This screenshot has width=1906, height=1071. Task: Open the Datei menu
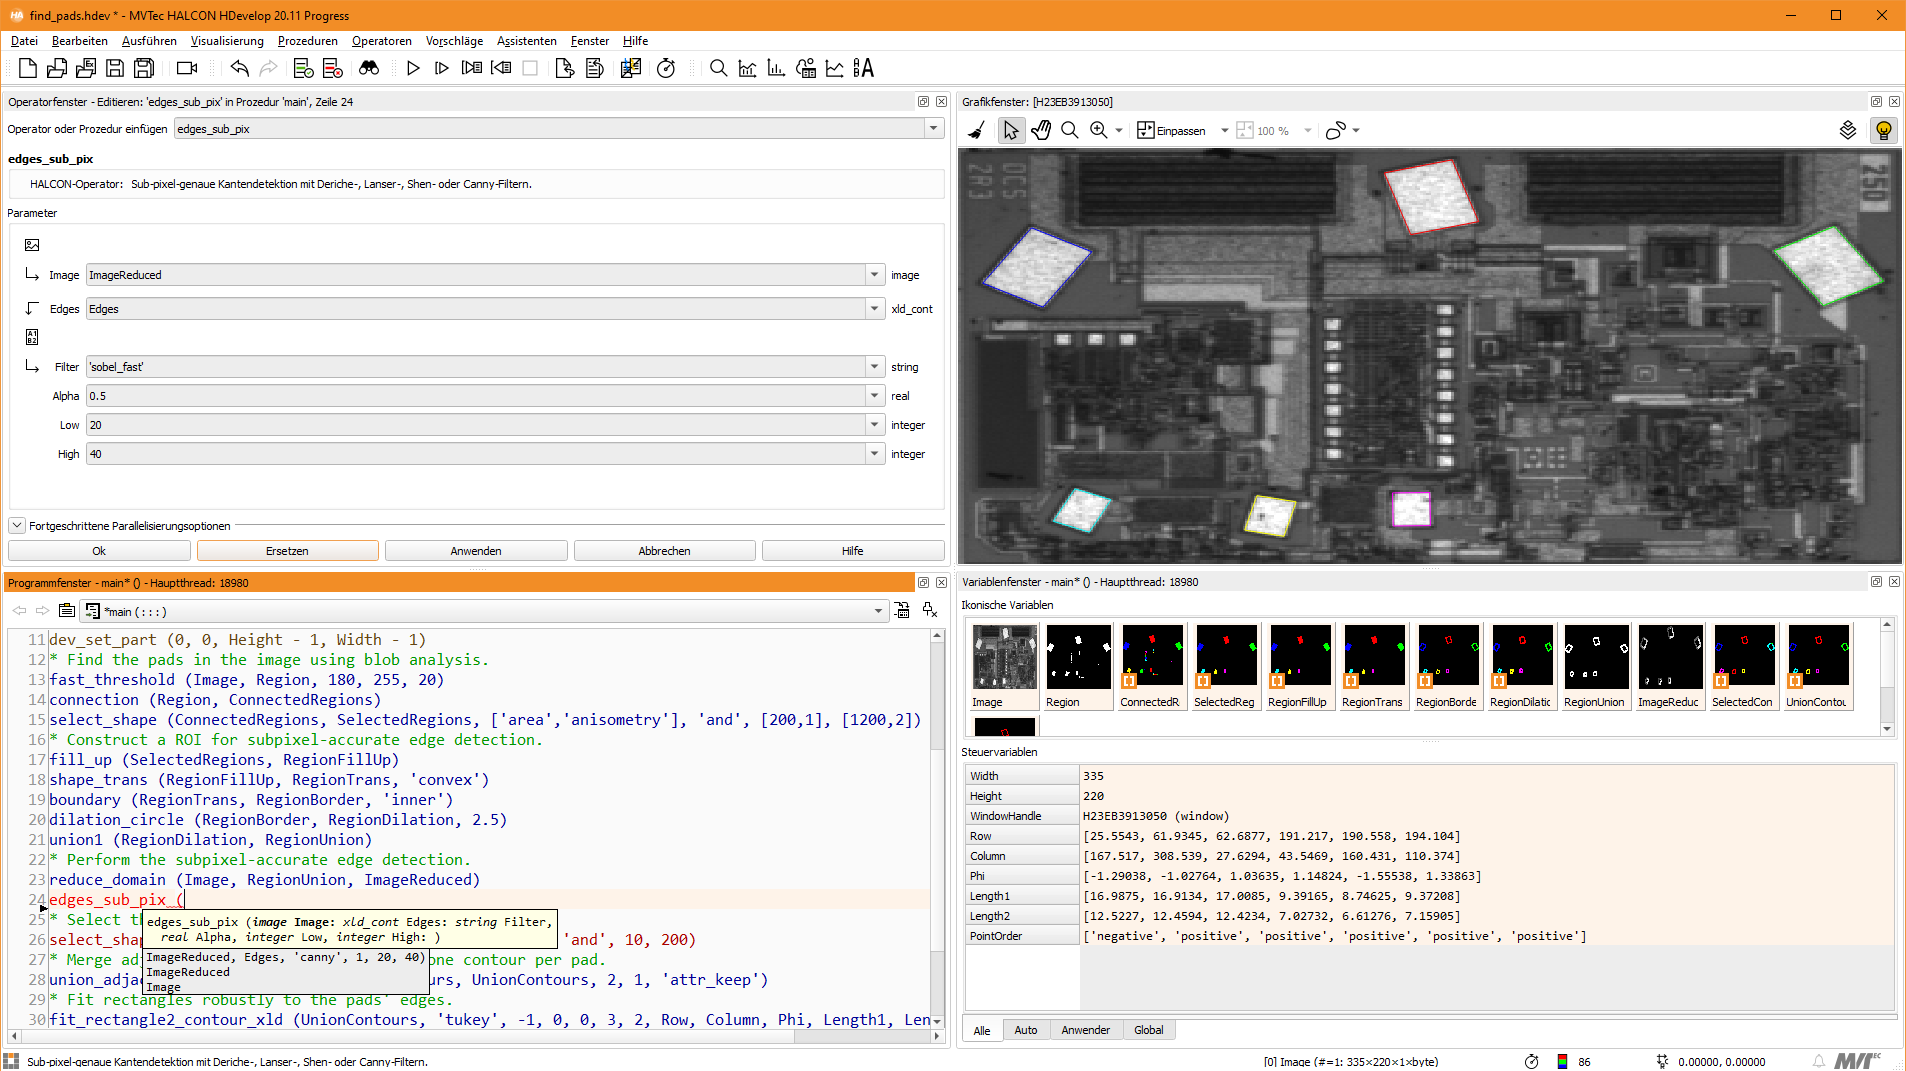(24, 41)
